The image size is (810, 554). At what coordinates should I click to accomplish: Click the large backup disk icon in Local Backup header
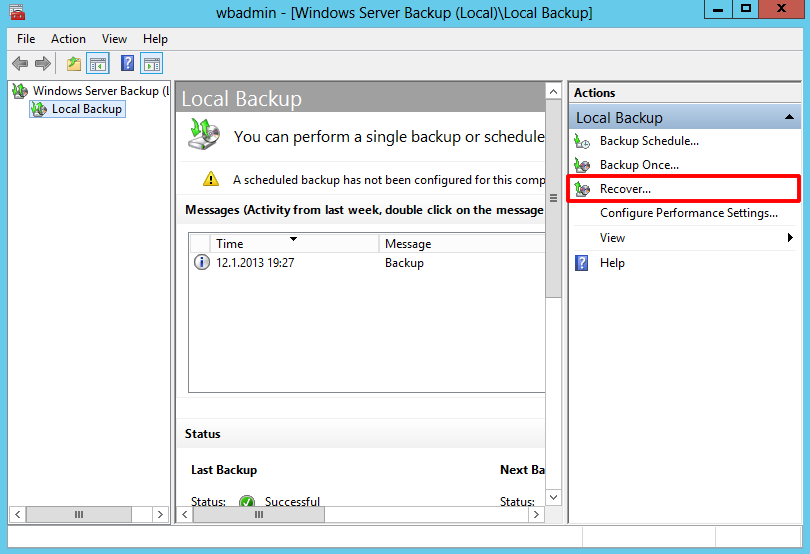204,134
